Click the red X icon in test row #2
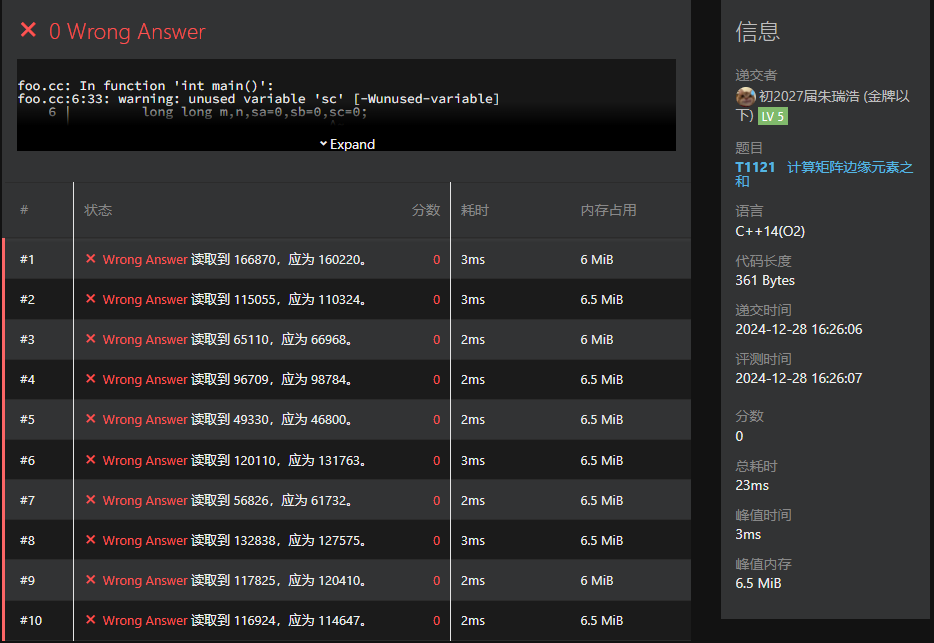 coord(91,299)
